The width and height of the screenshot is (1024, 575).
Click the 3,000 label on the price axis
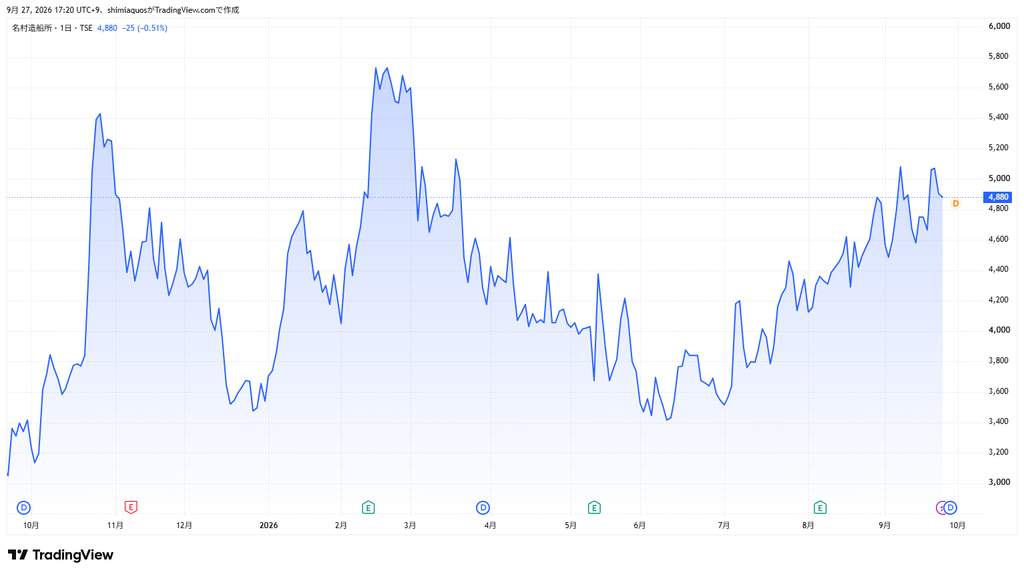click(999, 482)
